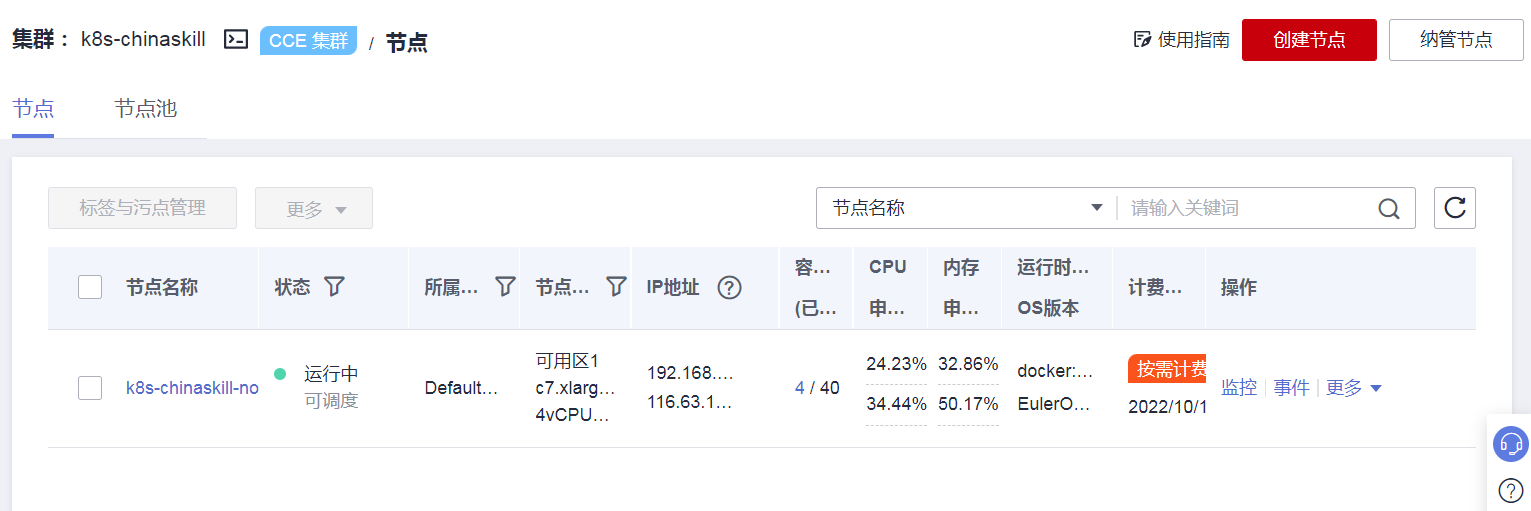Filter nodes by 状态 column funnel icon

335,287
